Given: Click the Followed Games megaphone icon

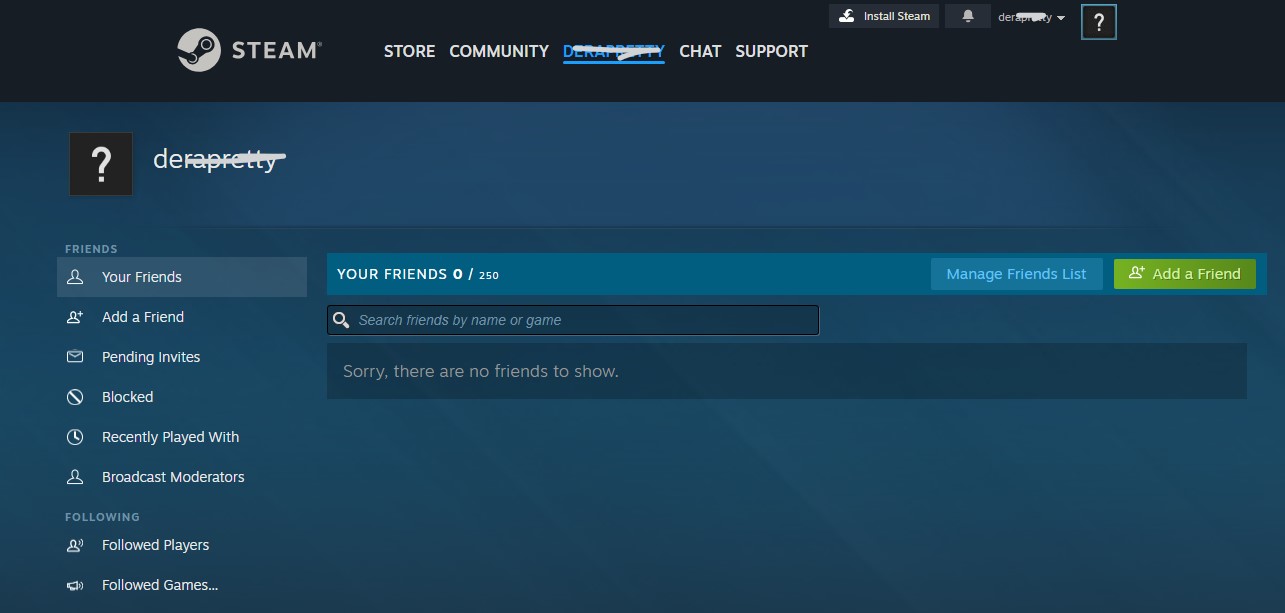Looking at the screenshot, I should (x=75, y=585).
